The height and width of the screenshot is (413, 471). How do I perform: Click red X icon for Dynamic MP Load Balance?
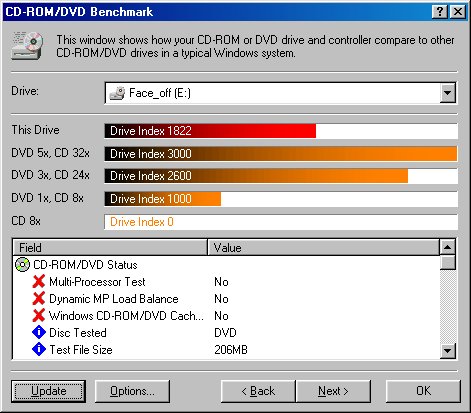click(39, 299)
